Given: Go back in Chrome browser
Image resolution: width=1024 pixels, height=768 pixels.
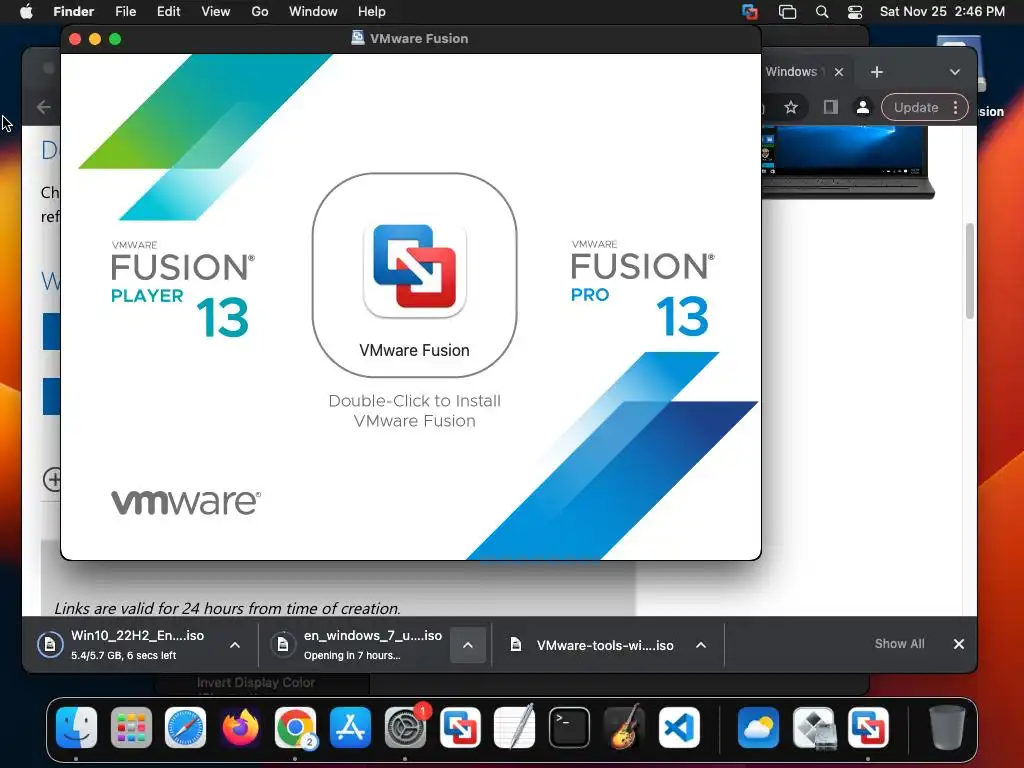Looking at the screenshot, I should pyautogui.click(x=44, y=107).
